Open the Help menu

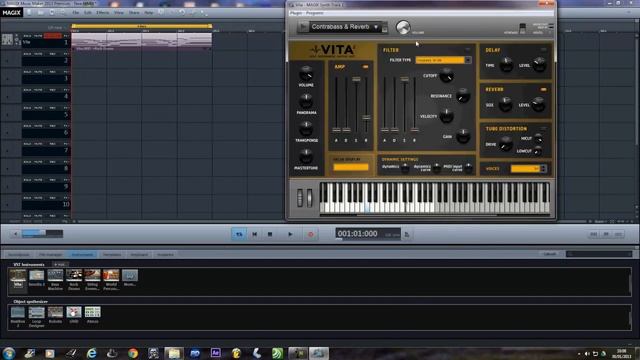(x=149, y=13)
